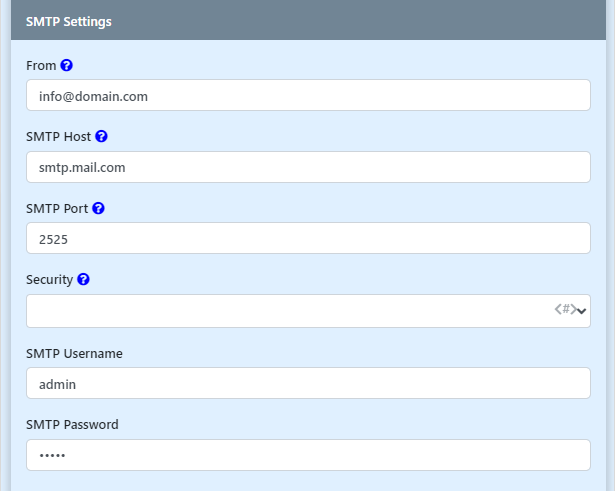Click the Security label text
Image resolution: width=615 pixels, height=491 pixels.
(x=49, y=280)
